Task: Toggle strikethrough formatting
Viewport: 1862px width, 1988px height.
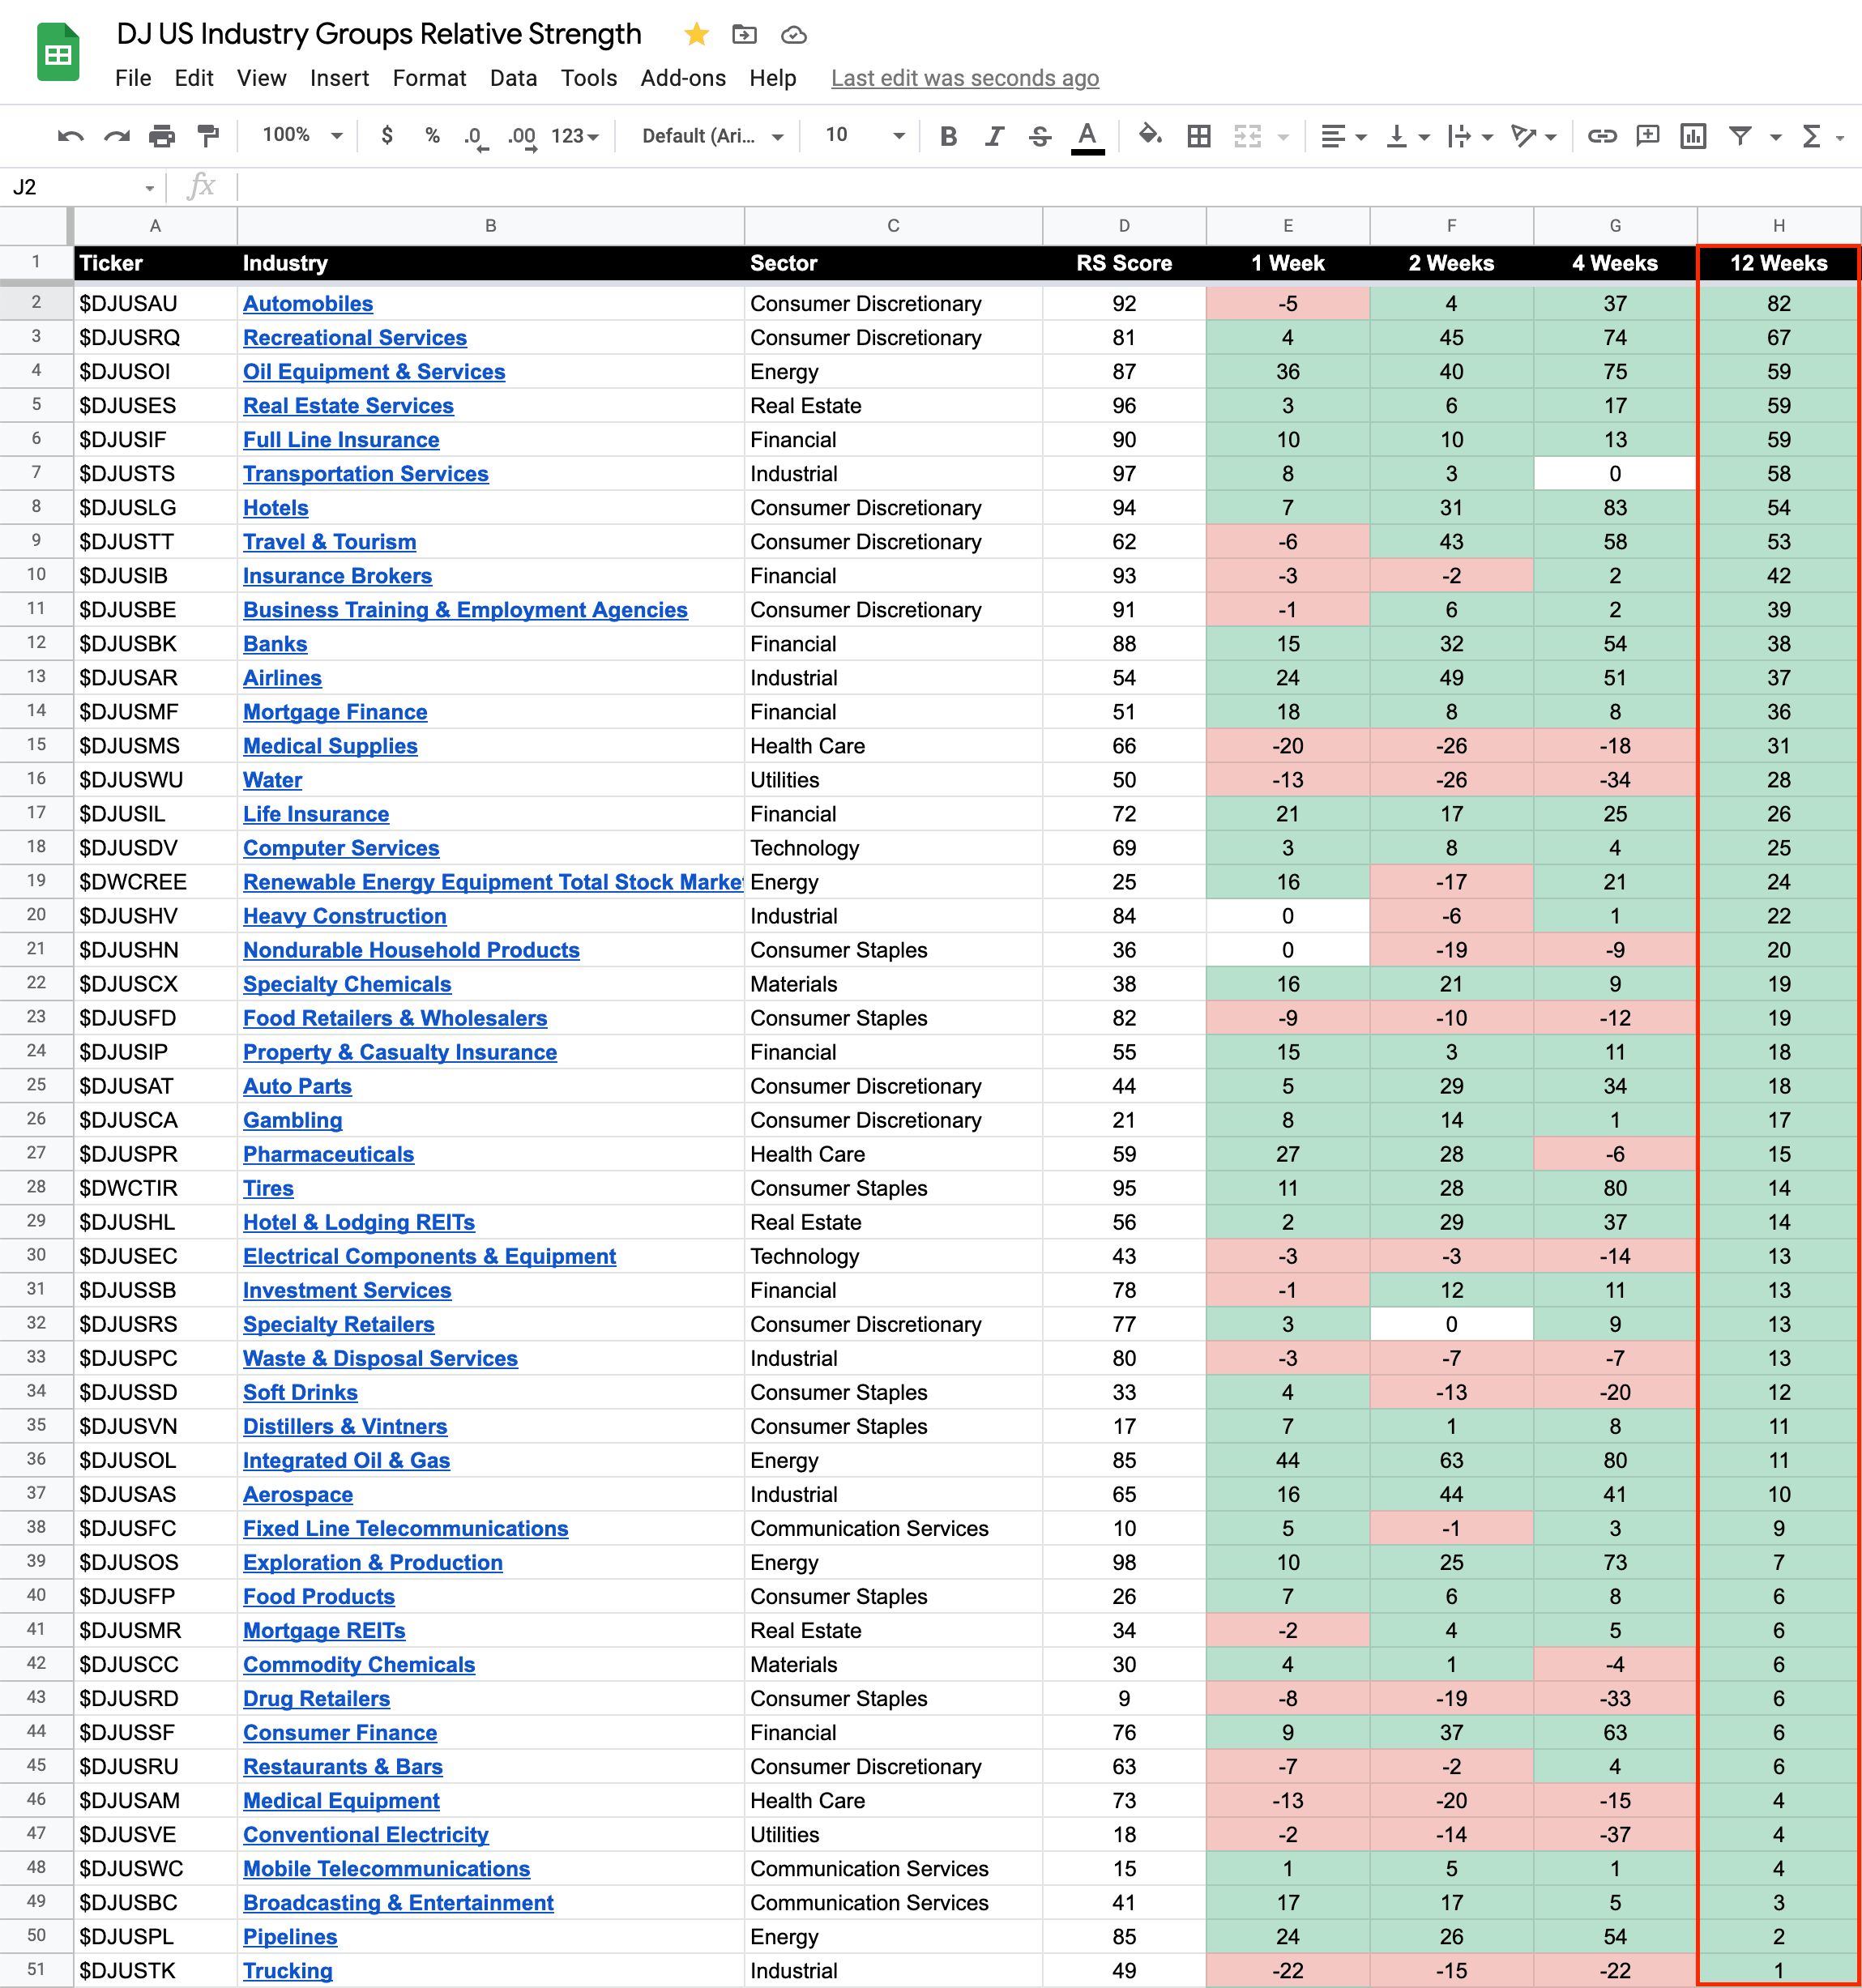Action: coord(1039,136)
